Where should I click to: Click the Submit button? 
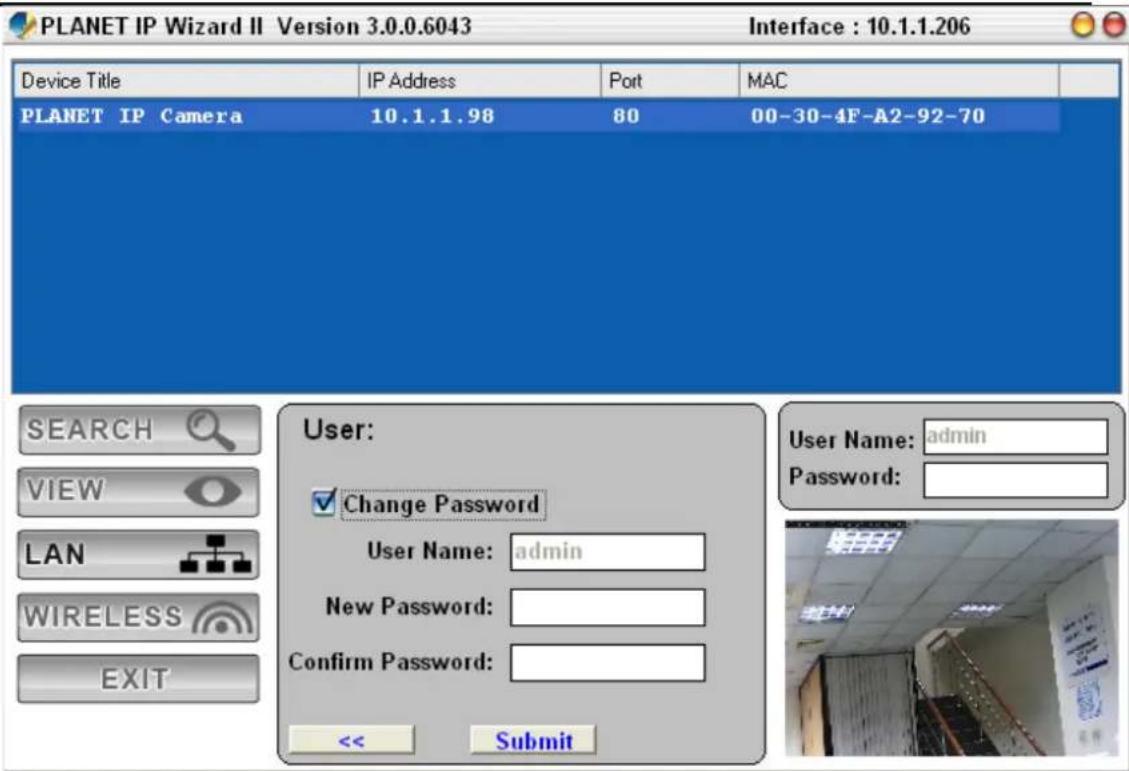click(x=534, y=740)
